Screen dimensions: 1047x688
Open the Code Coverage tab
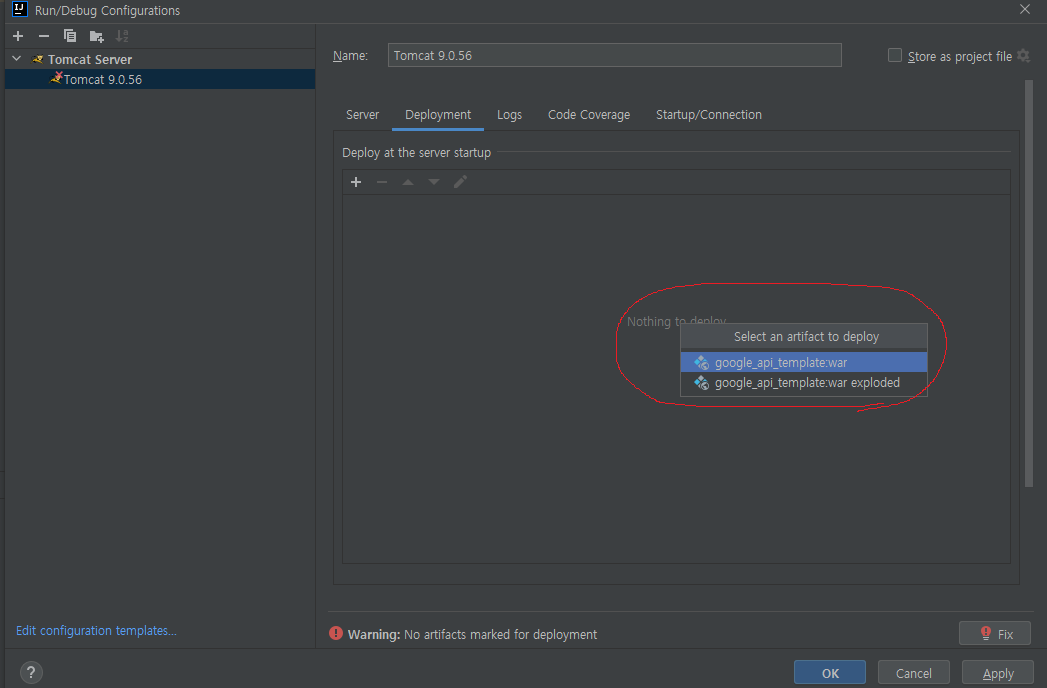point(589,115)
